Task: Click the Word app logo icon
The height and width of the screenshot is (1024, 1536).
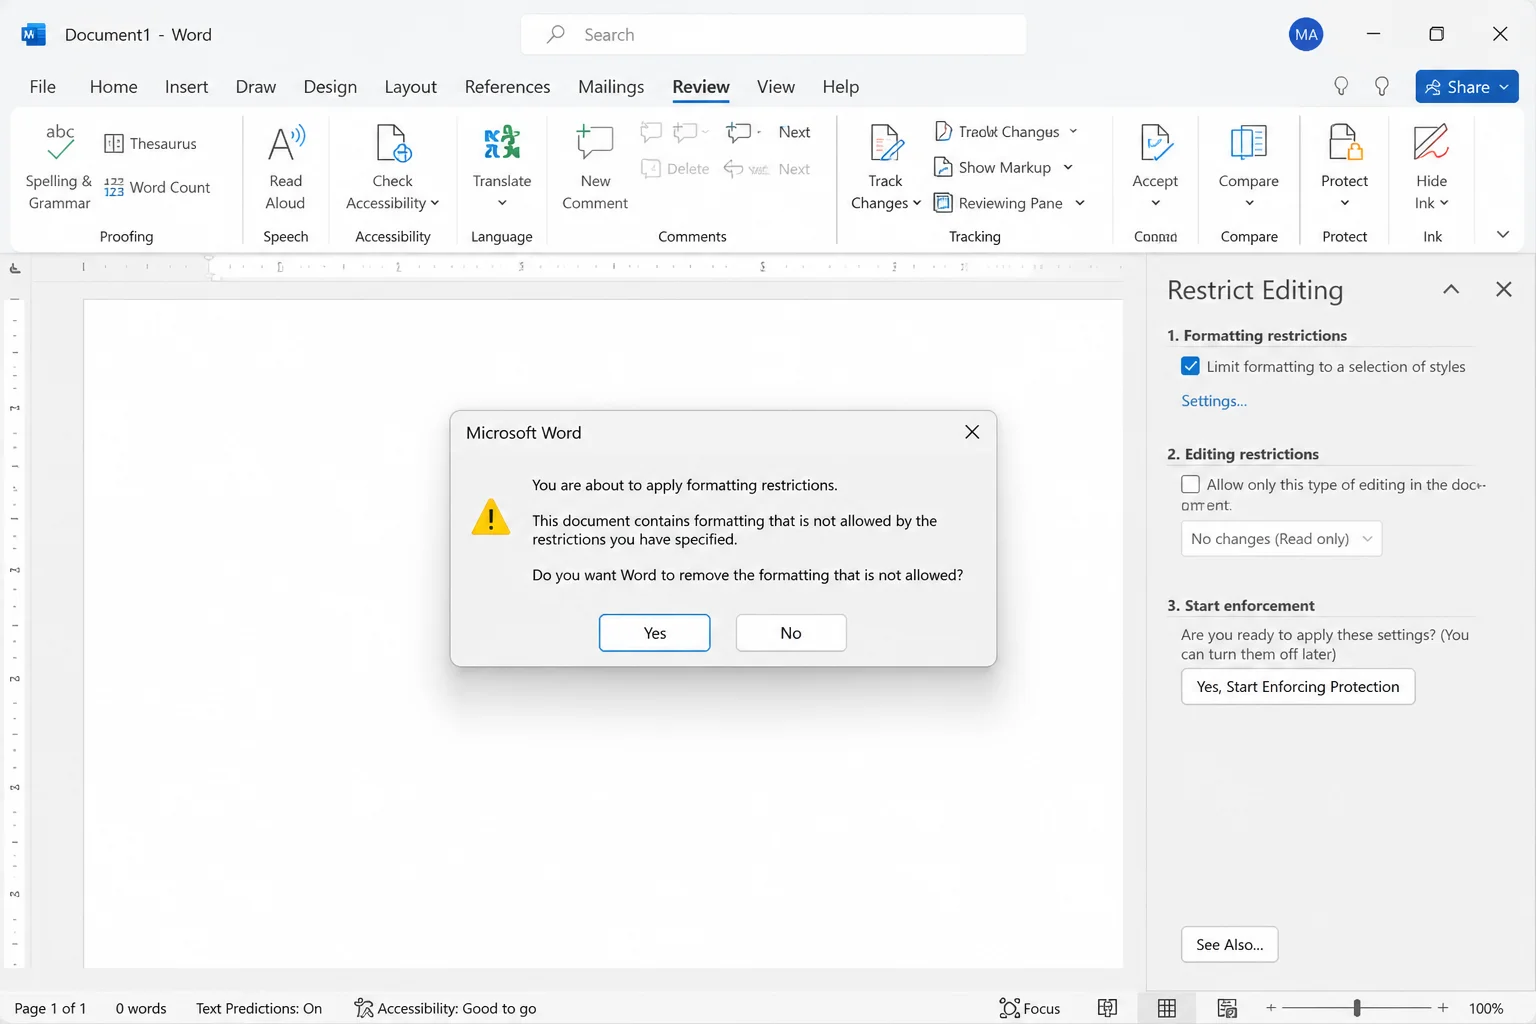Action: coord(33,34)
